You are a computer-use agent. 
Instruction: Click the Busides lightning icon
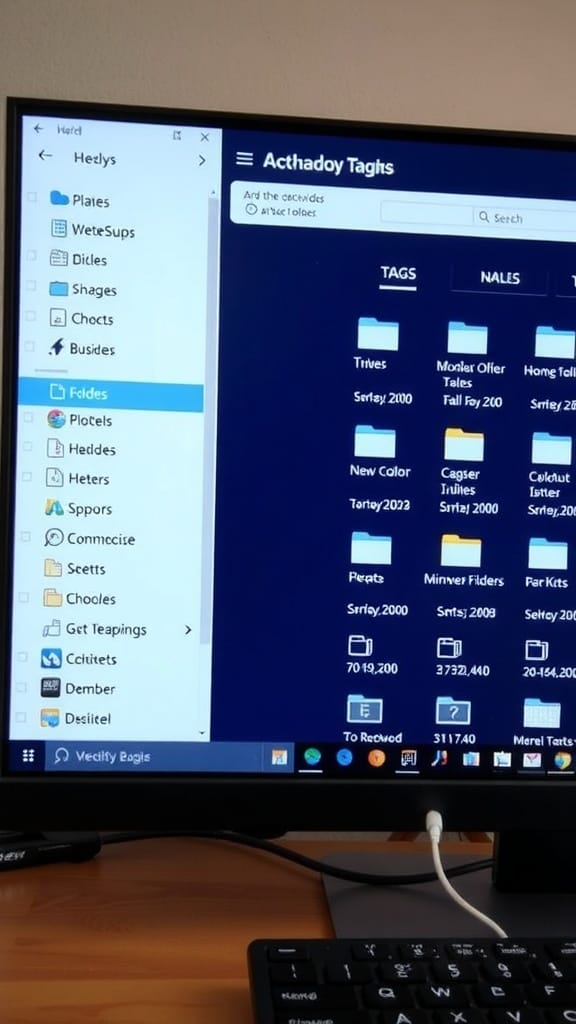click(x=57, y=347)
